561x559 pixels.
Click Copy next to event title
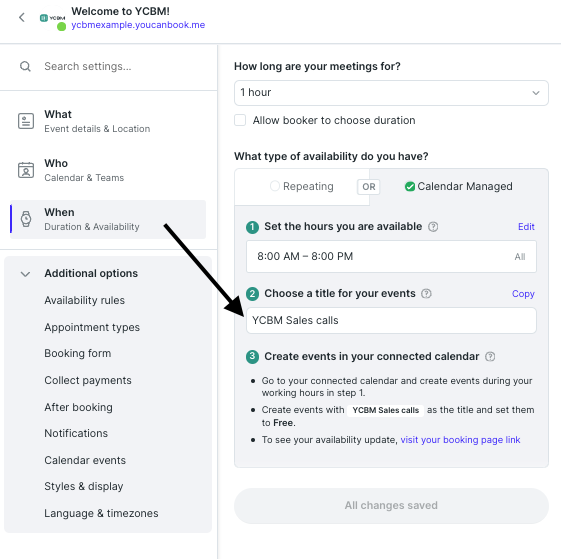(523, 294)
